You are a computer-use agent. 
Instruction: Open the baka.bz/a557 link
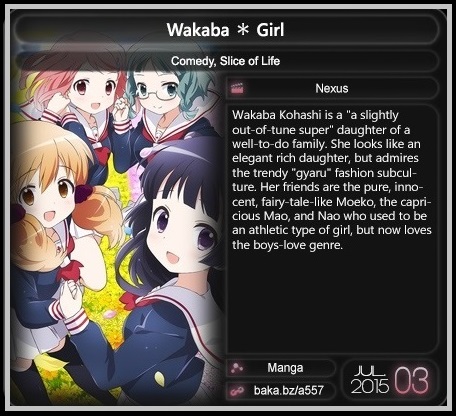coord(289,390)
